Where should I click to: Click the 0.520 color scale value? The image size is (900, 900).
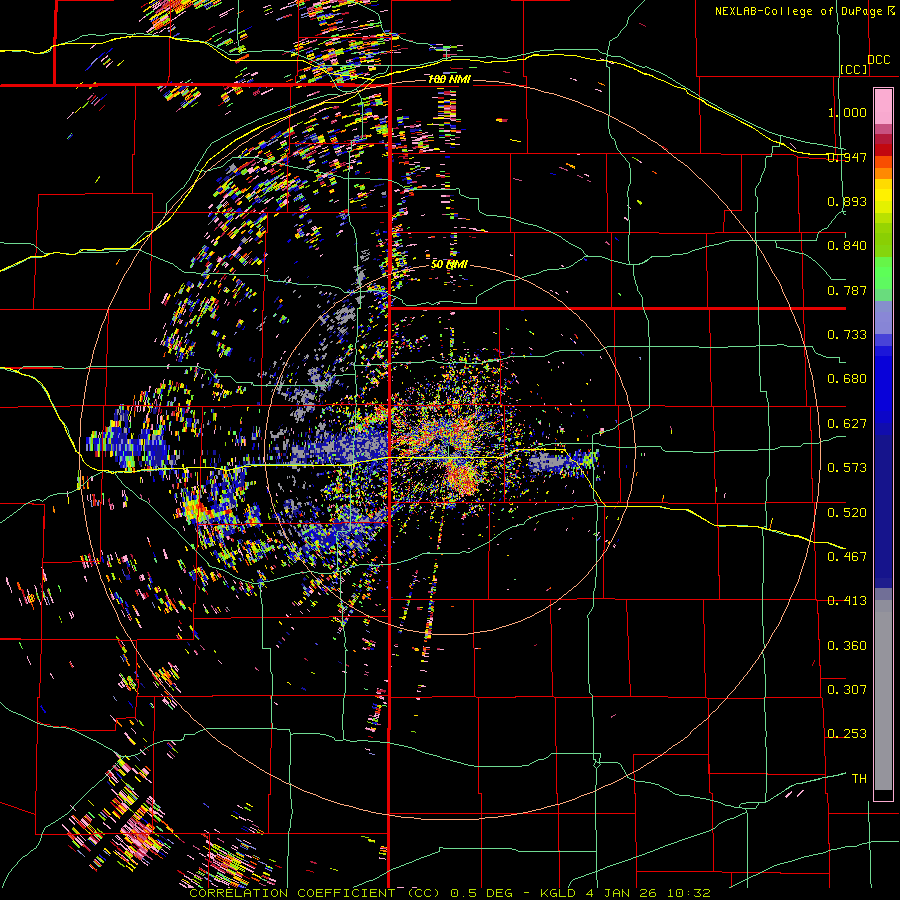click(x=847, y=513)
